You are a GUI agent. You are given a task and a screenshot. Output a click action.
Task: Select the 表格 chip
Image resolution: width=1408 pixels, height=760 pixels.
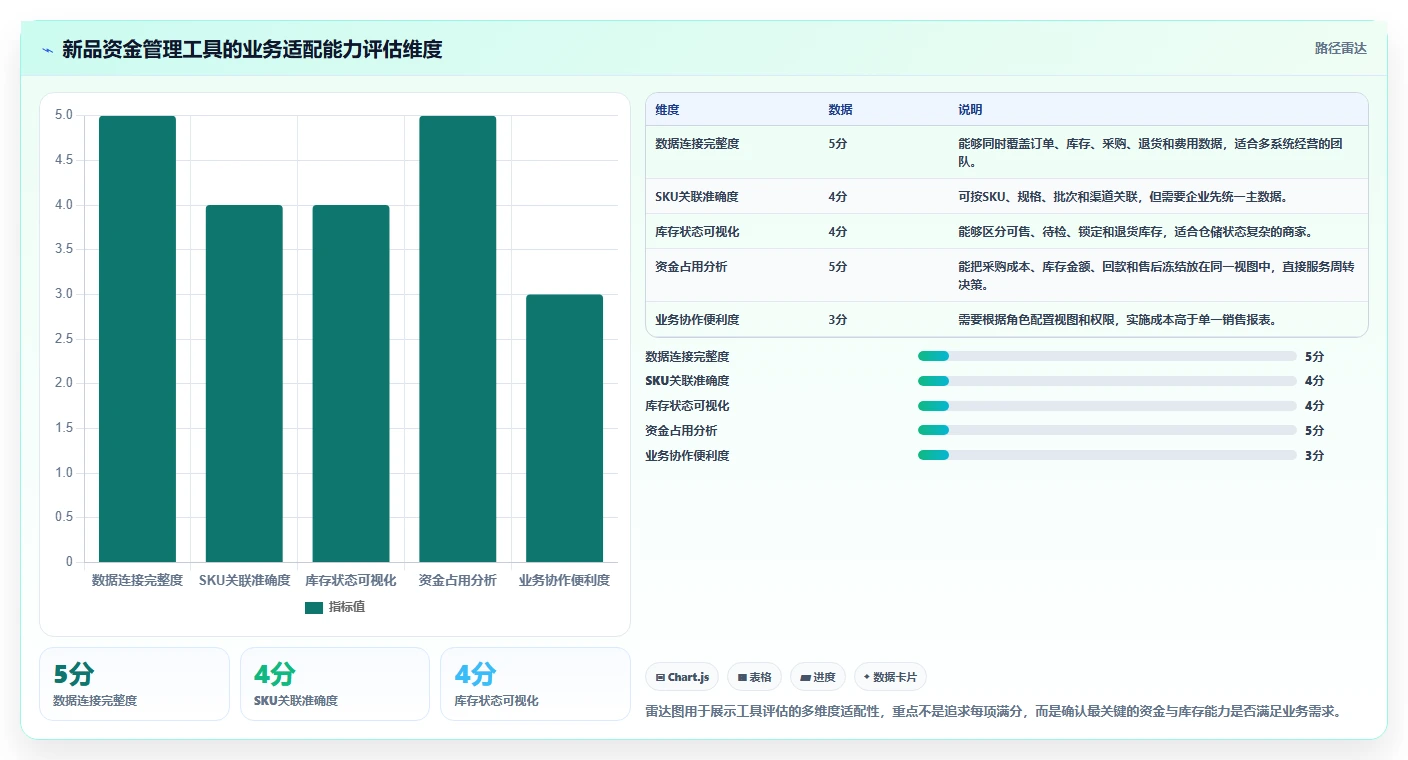(x=754, y=677)
